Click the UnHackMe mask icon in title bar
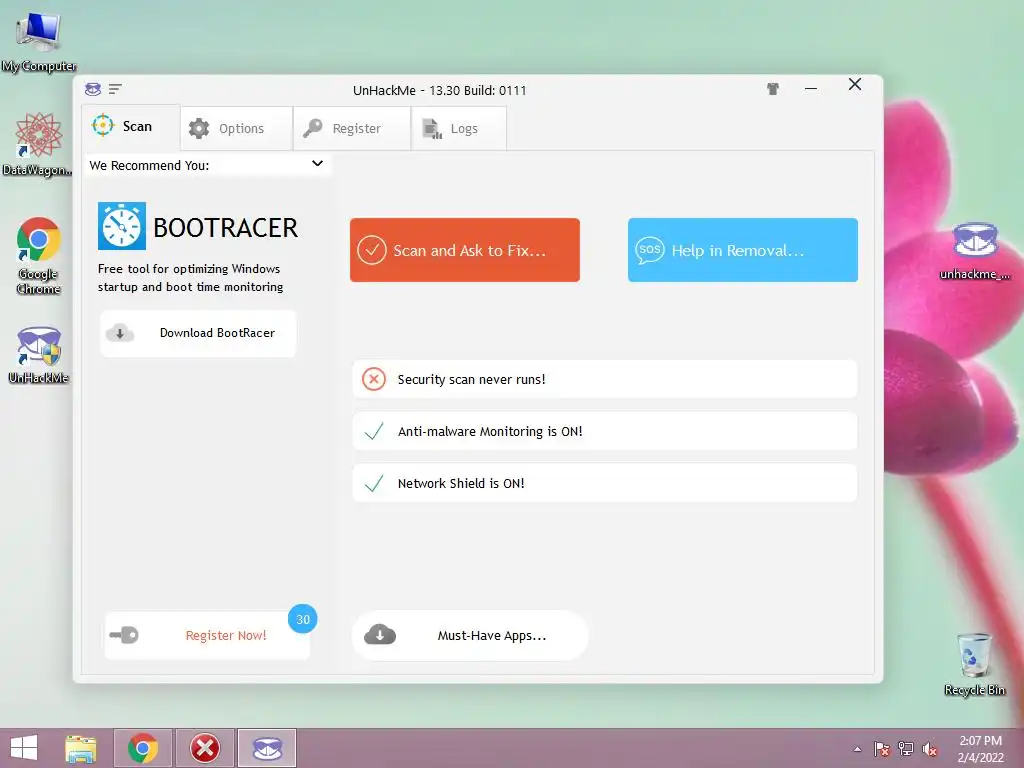This screenshot has height=768, width=1024. pyautogui.click(x=93, y=89)
